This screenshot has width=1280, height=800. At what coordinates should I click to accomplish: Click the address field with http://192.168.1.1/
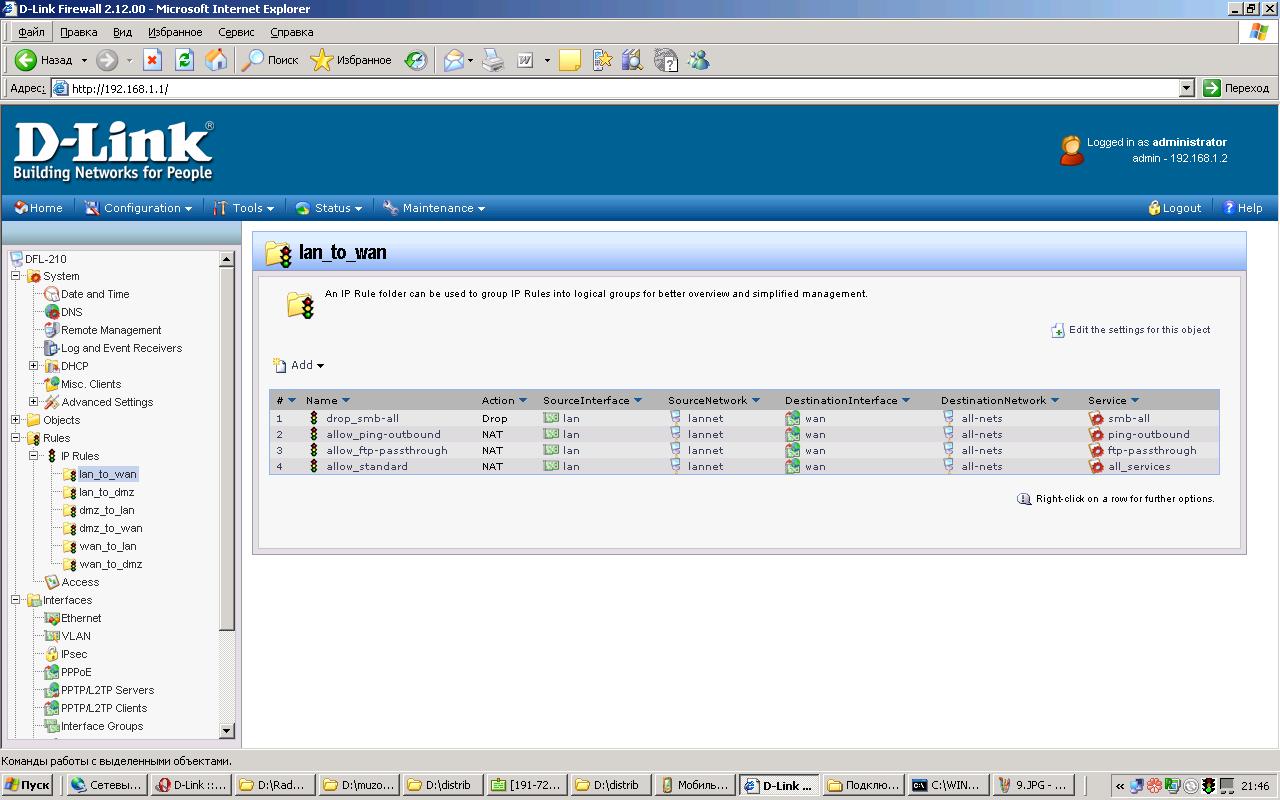point(615,88)
